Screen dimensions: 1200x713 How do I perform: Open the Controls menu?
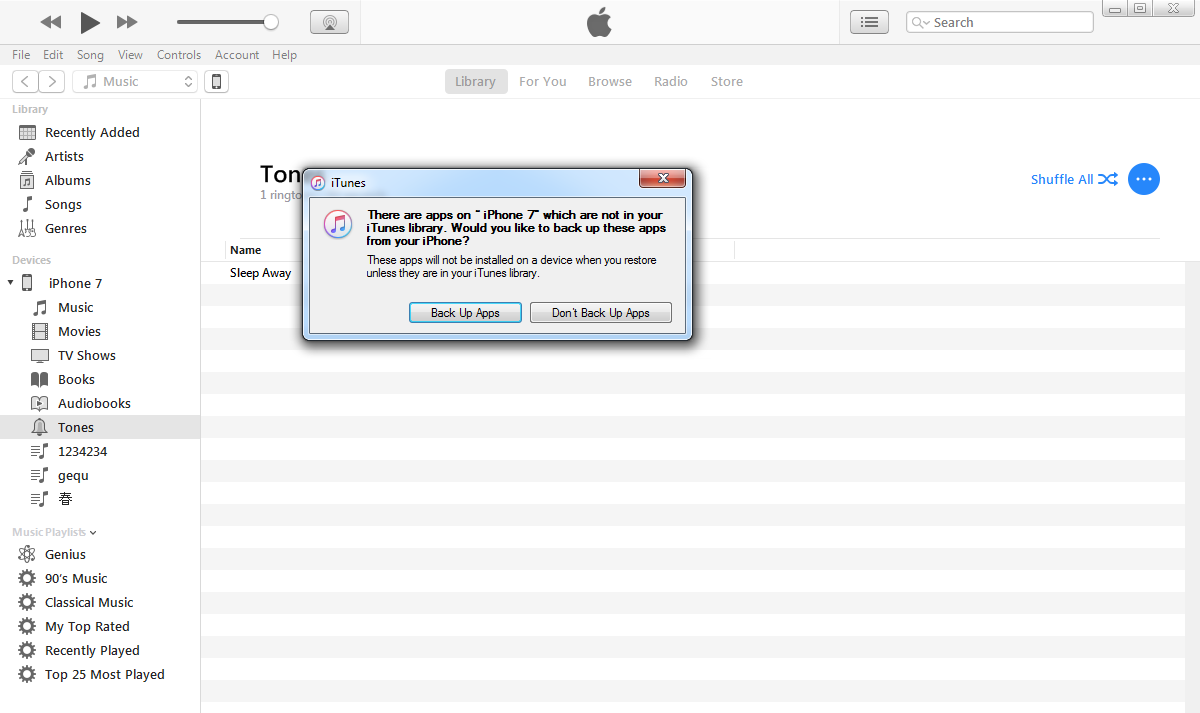[179, 55]
